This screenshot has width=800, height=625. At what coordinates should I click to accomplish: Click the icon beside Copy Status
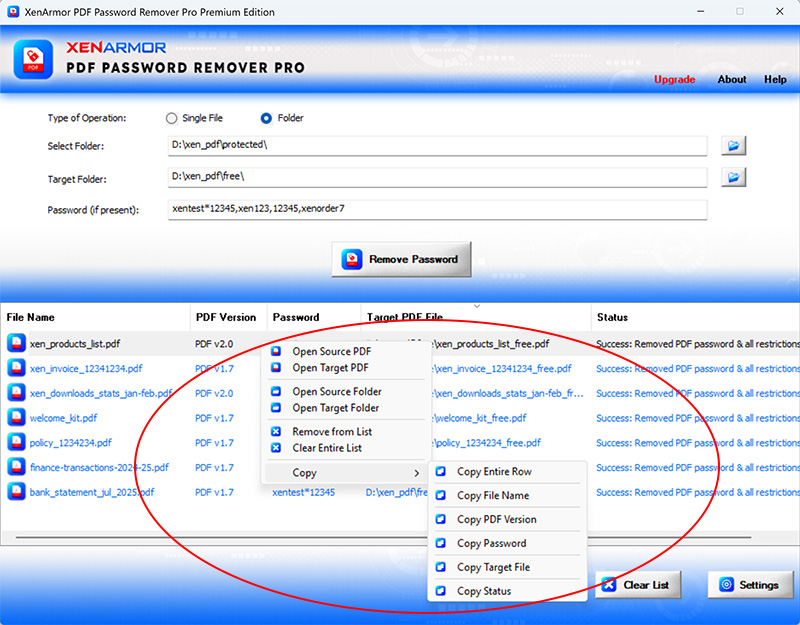coord(441,591)
